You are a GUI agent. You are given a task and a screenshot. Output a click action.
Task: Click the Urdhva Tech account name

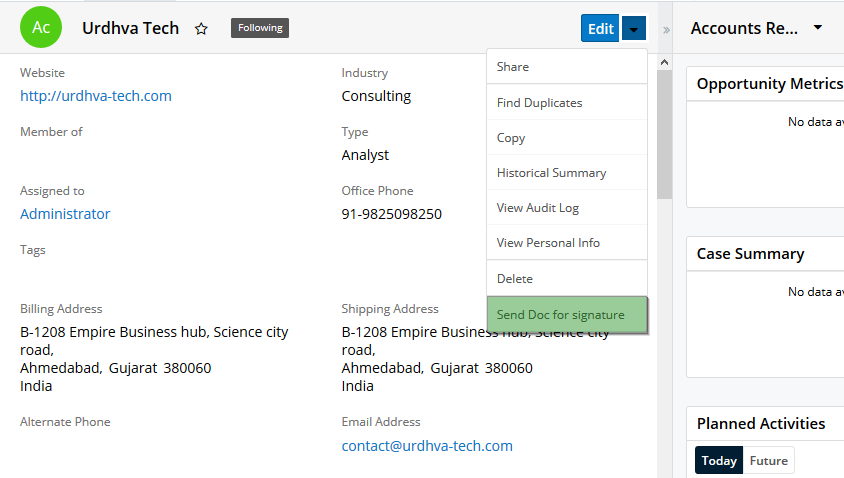click(x=130, y=28)
